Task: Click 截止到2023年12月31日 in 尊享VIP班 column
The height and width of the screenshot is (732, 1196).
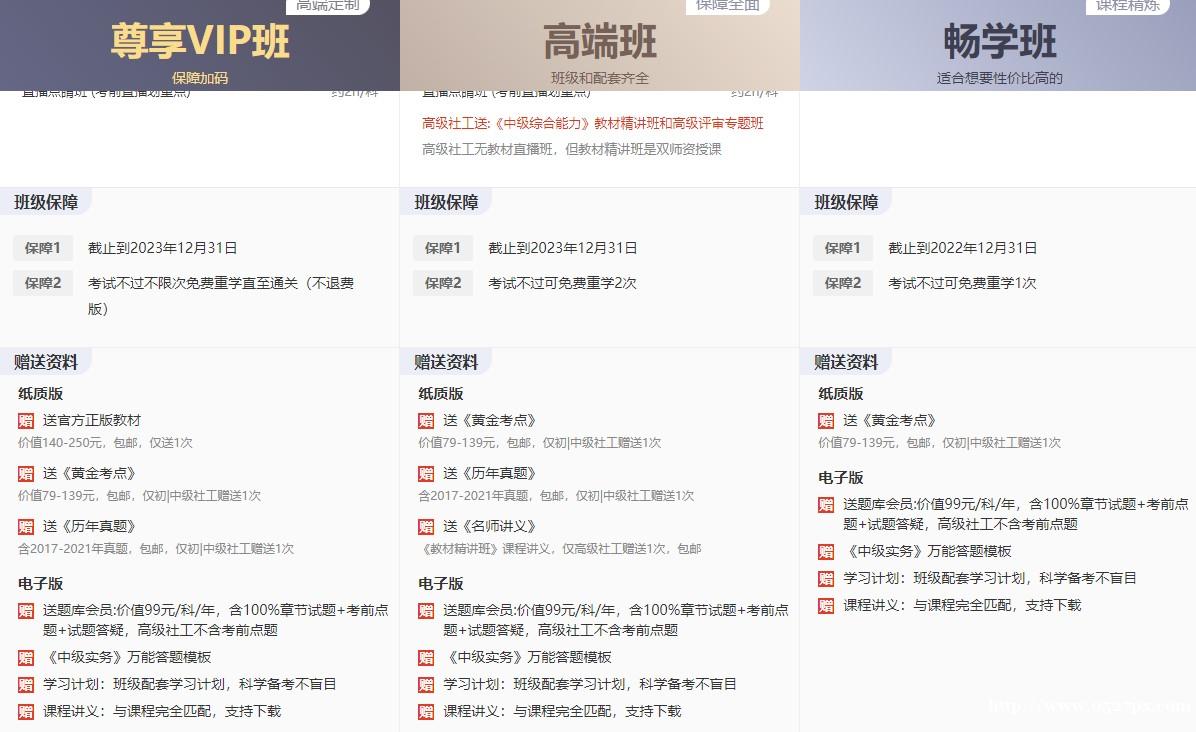Action: (x=162, y=249)
